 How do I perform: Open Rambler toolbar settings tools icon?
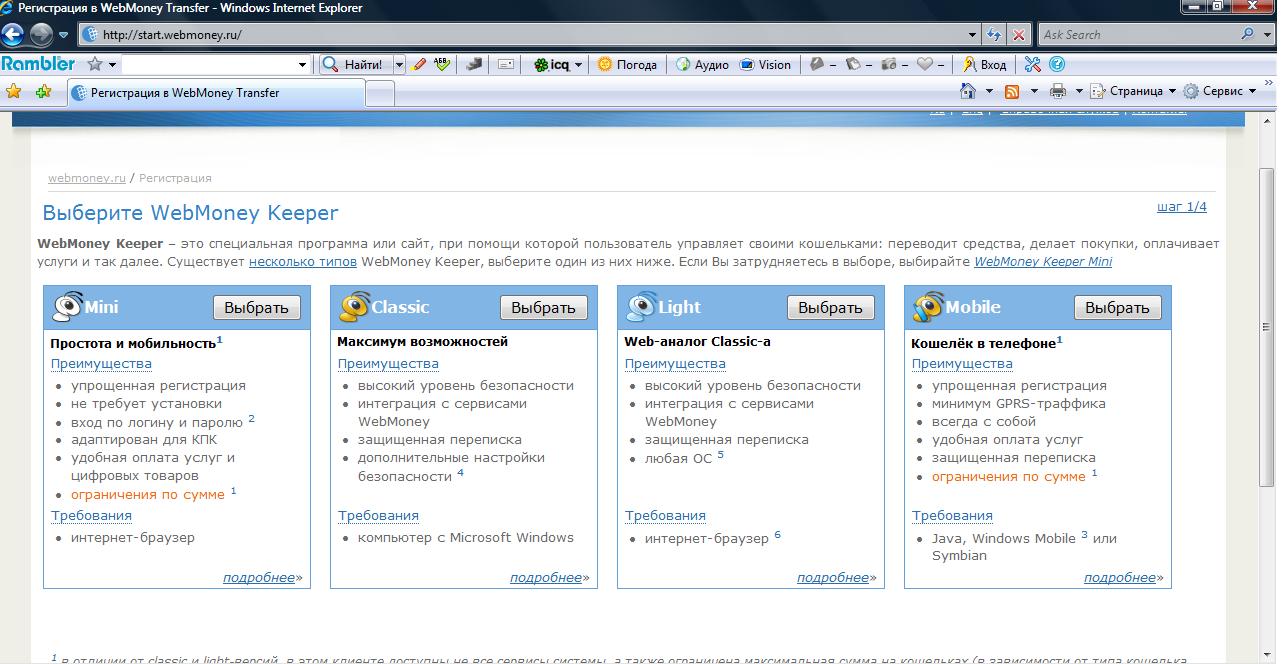[1032, 64]
